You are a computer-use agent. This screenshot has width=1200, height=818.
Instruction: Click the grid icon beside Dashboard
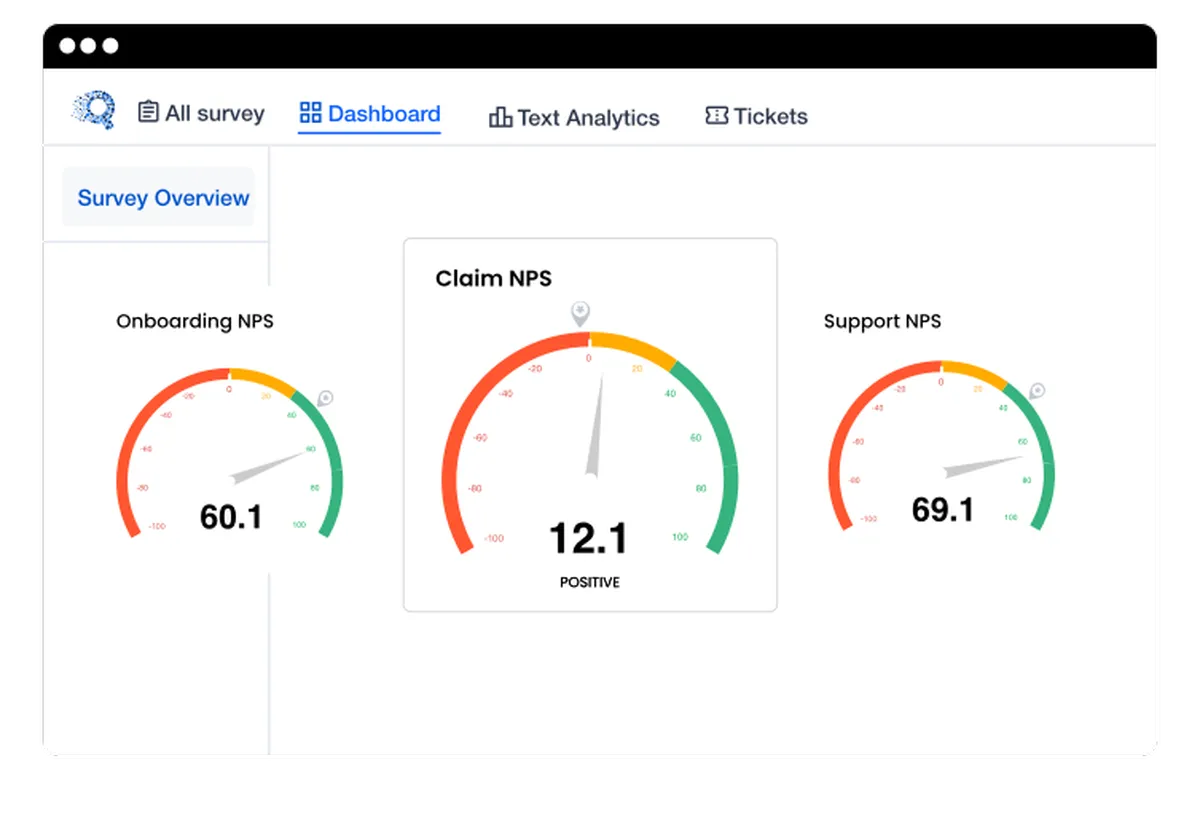point(310,113)
